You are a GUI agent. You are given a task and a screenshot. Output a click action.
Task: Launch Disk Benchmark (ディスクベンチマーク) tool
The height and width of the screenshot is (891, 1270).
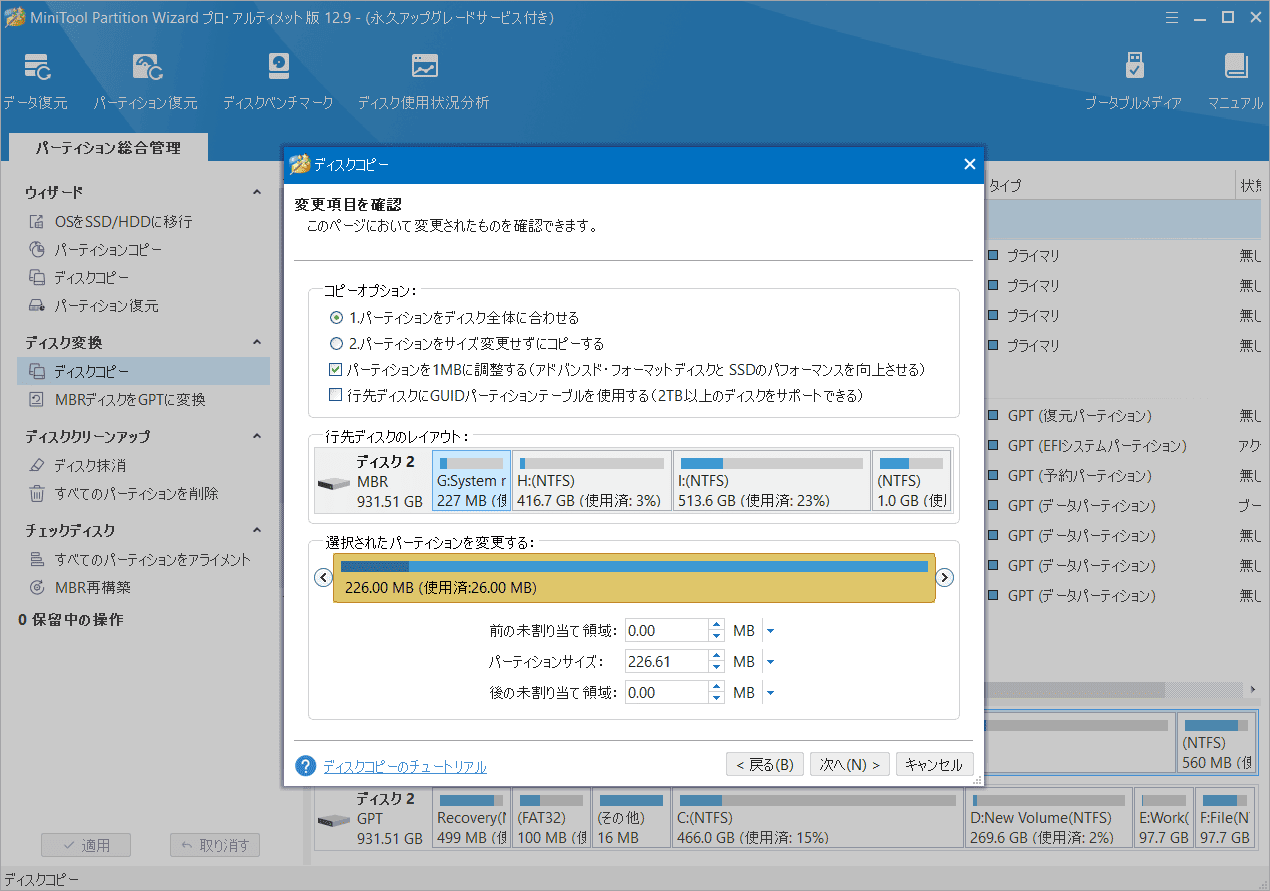279,82
